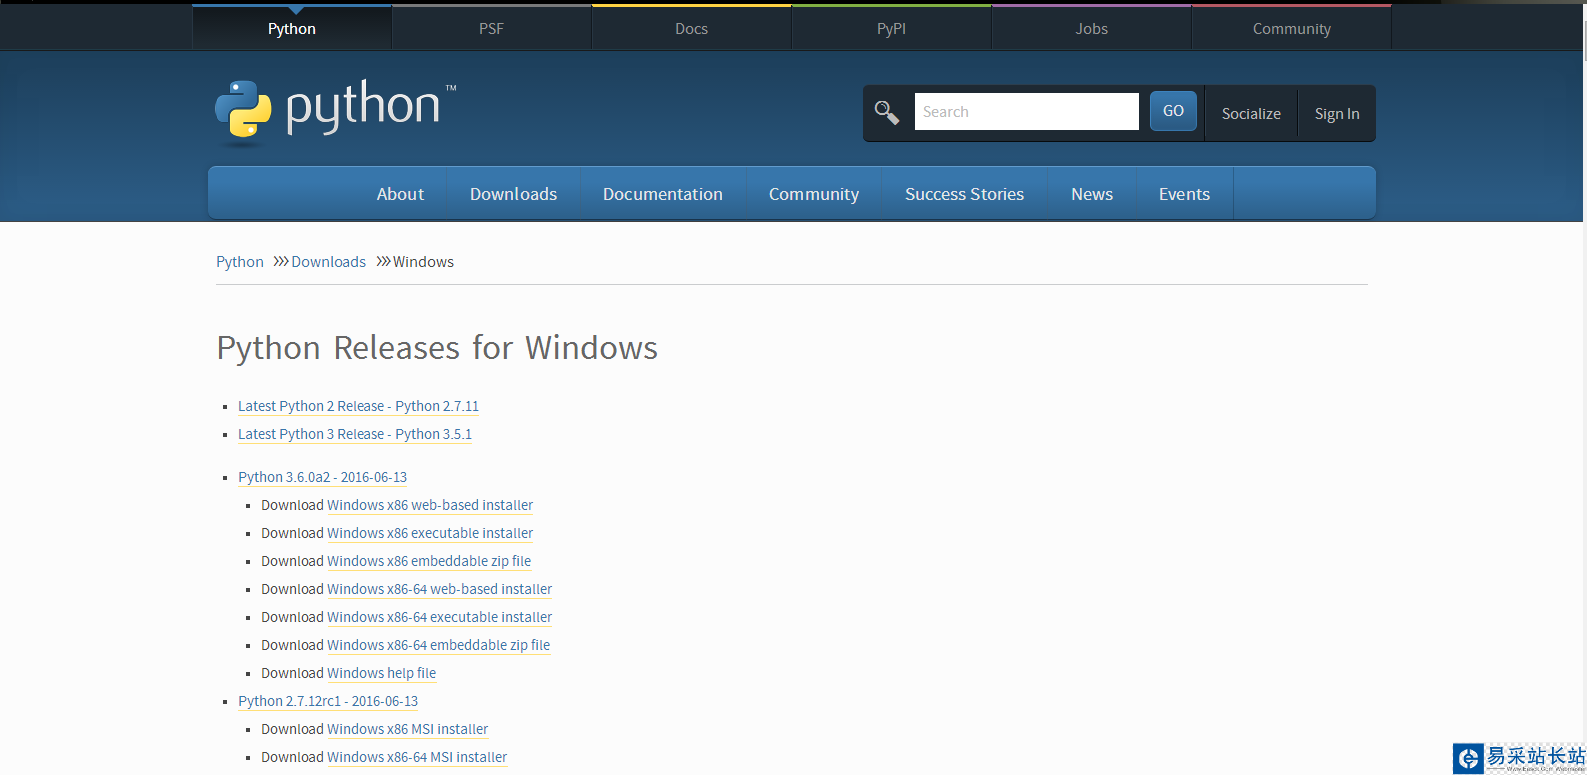
Task: Click the Python Releases for Windows heading
Action: click(x=437, y=348)
